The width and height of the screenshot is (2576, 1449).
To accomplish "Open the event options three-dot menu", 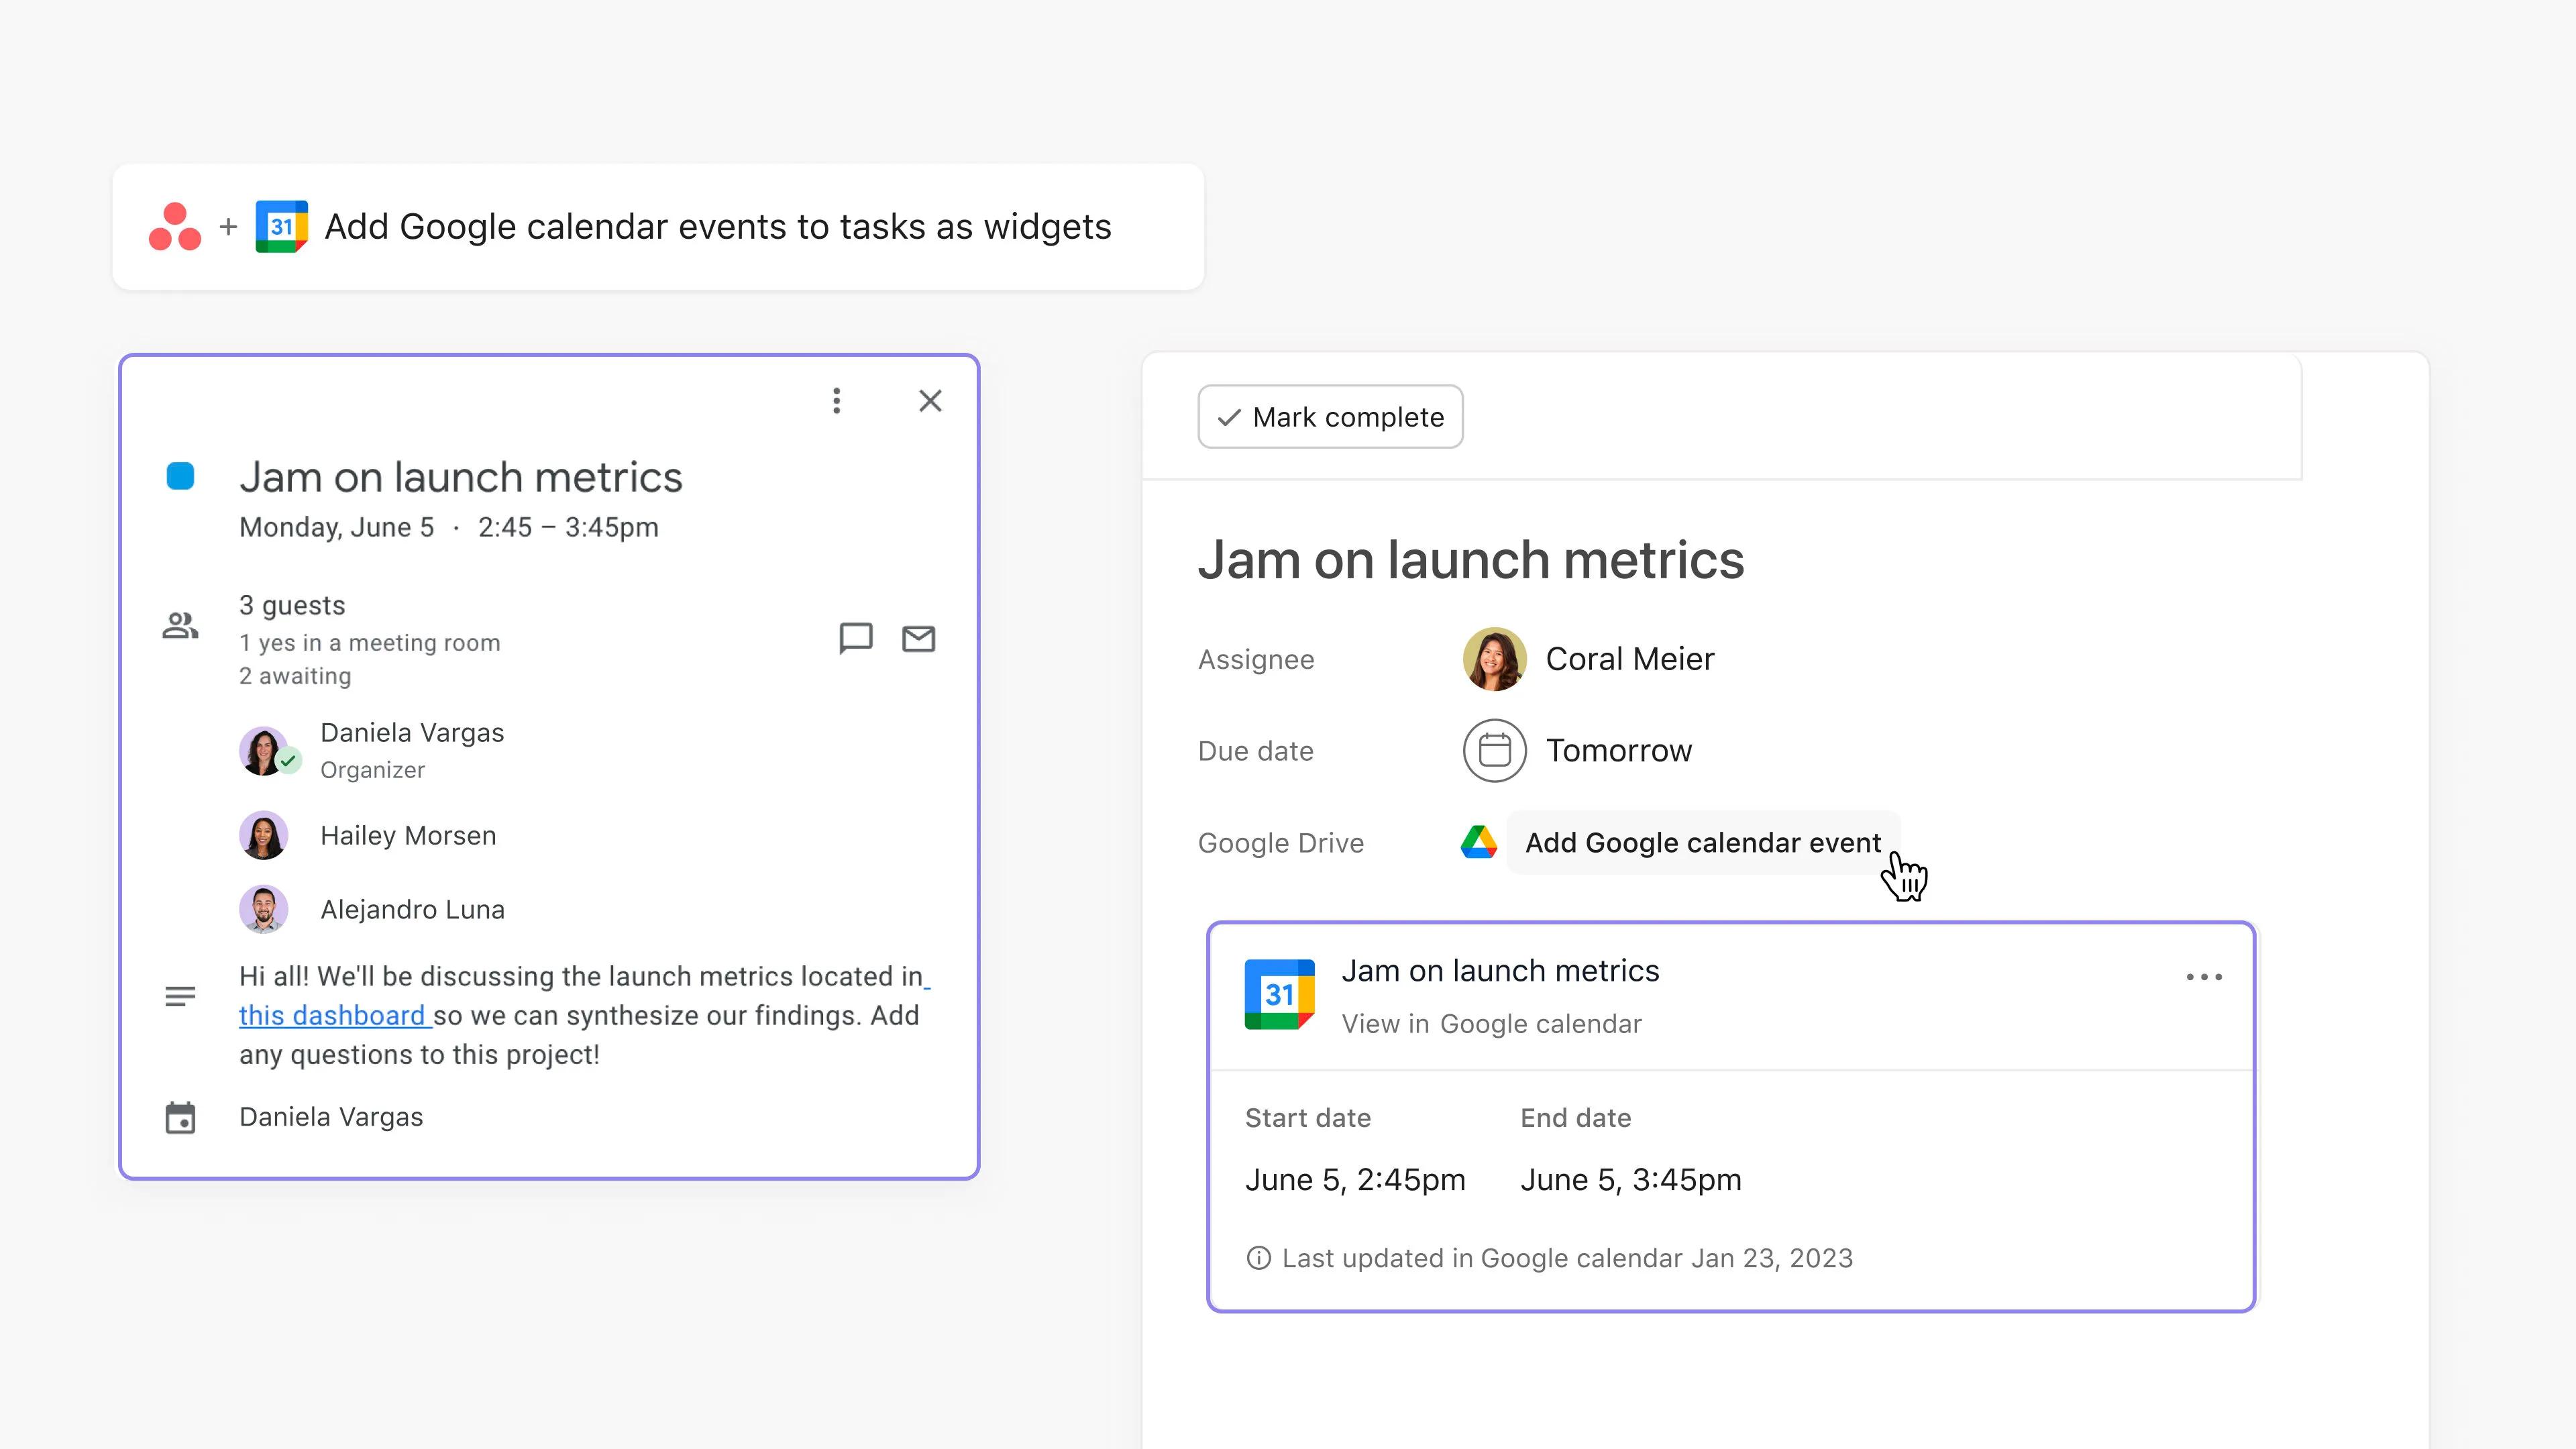I will pos(836,401).
